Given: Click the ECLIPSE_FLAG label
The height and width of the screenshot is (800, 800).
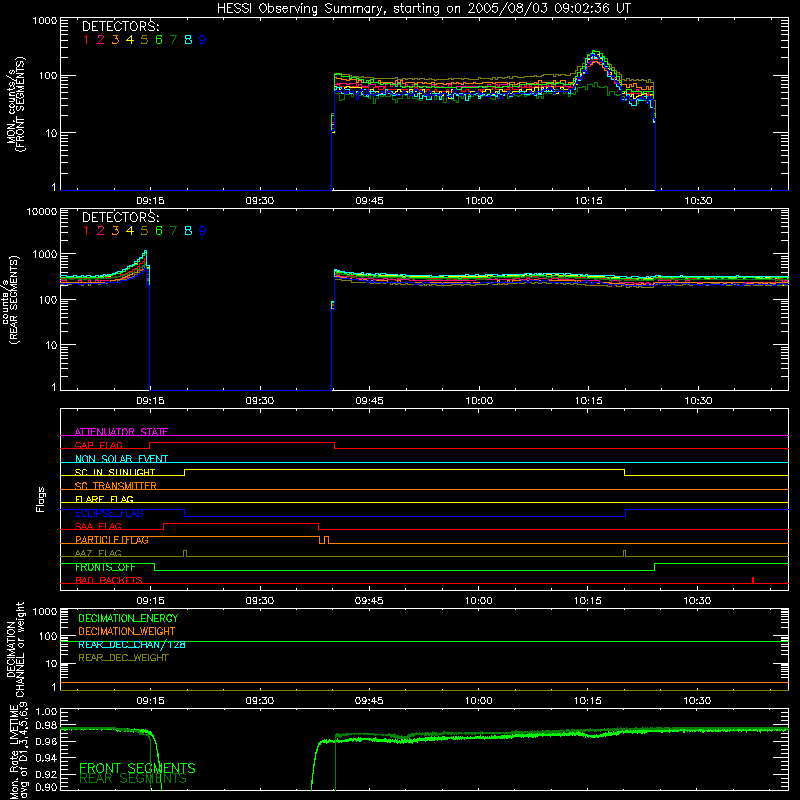Looking at the screenshot, I should tap(109, 513).
